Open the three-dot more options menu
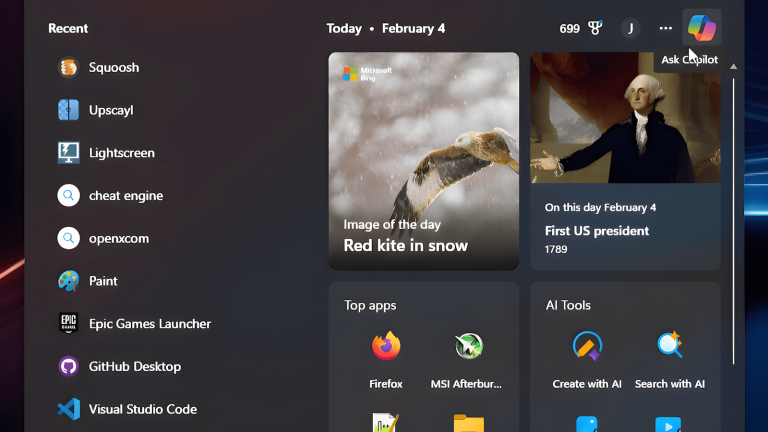This screenshot has width=768, height=432. 666,28
